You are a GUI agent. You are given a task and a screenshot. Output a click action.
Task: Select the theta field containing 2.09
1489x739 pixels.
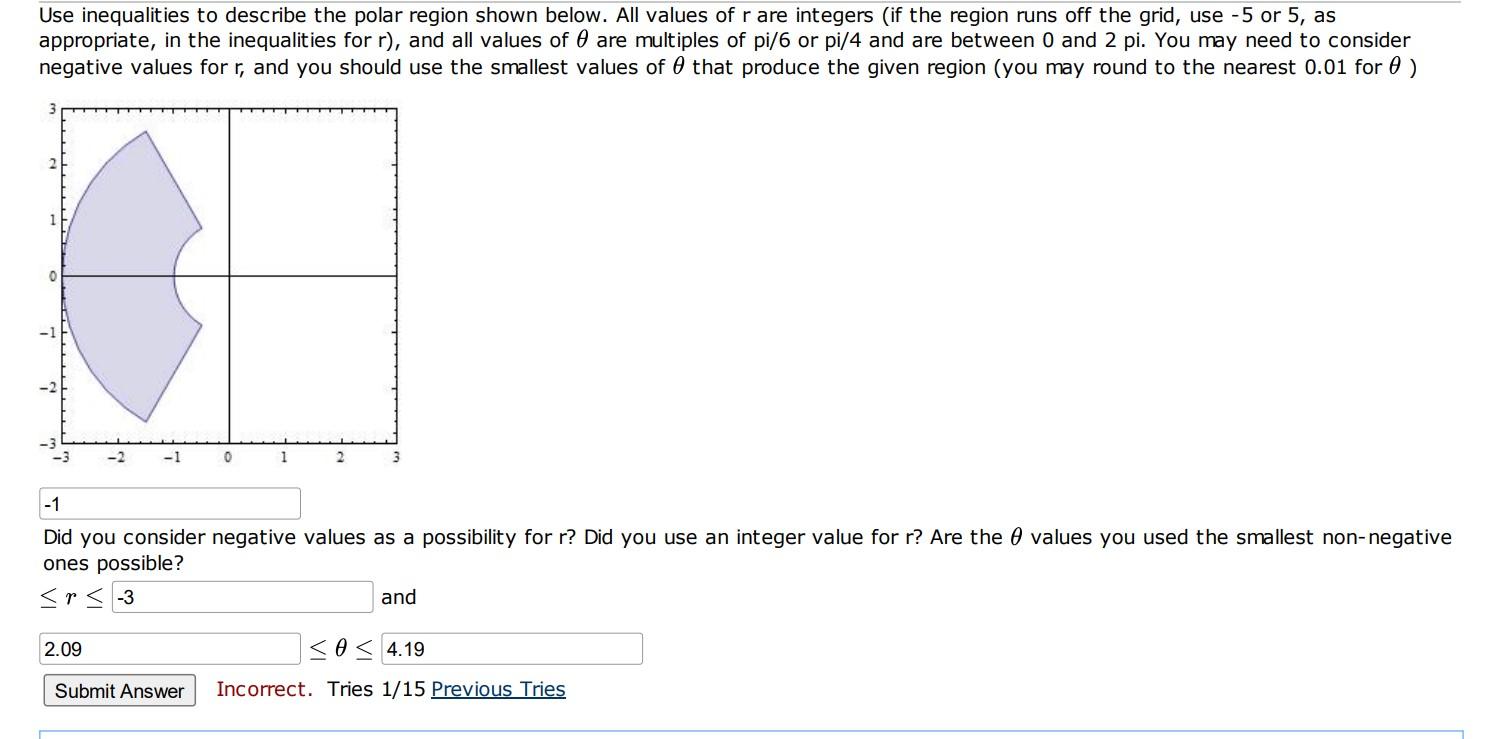170,649
